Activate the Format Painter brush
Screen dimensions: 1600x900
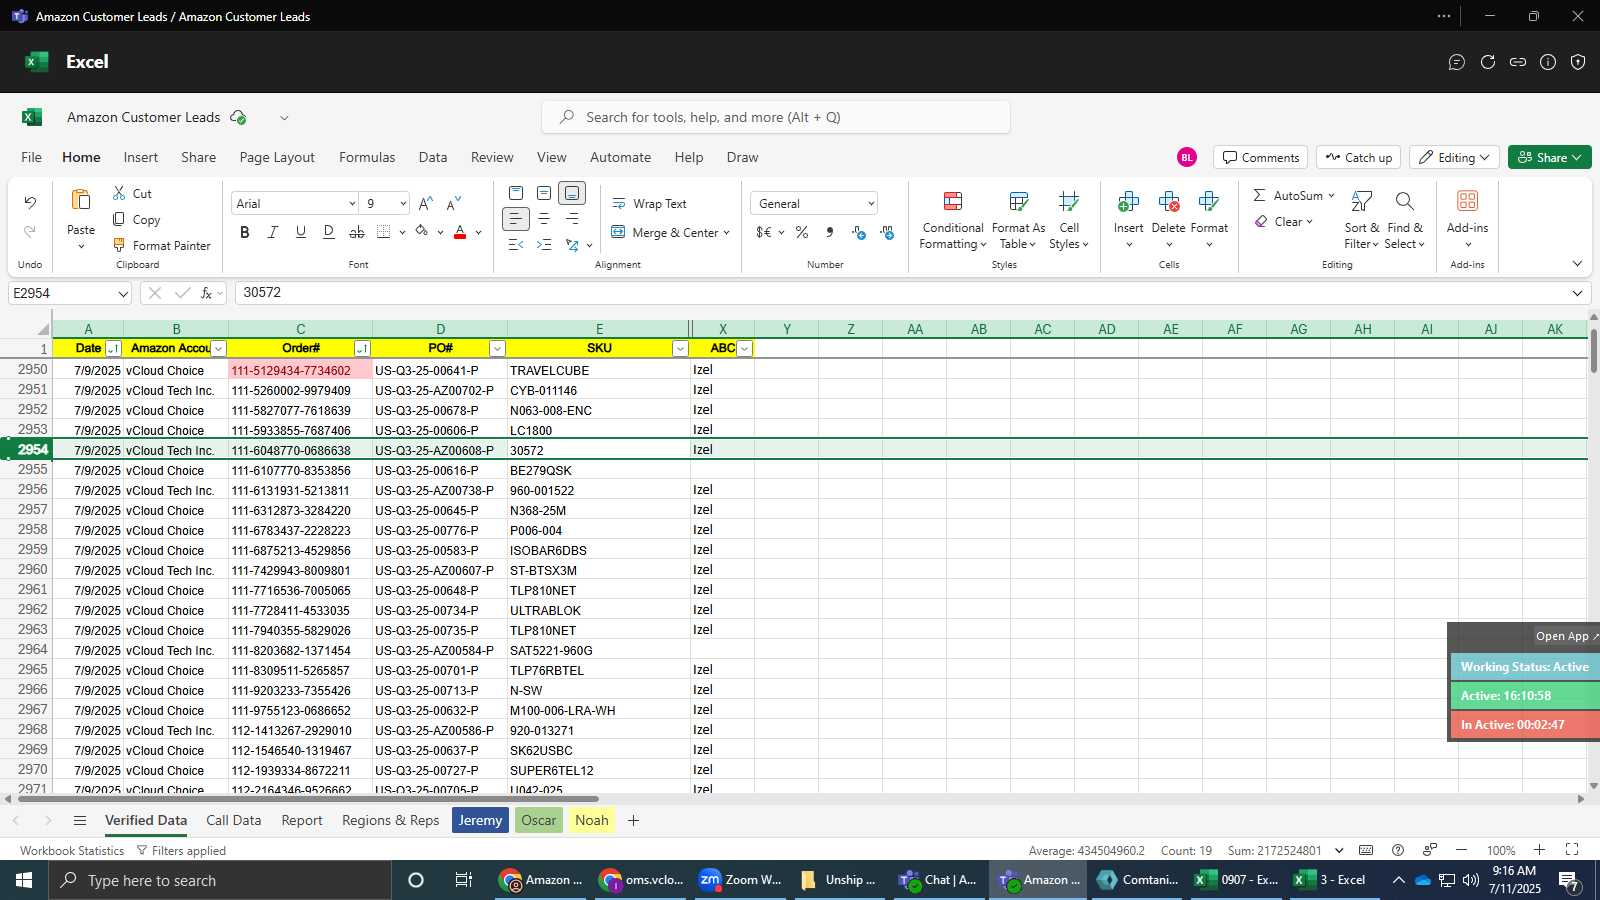click(x=119, y=245)
